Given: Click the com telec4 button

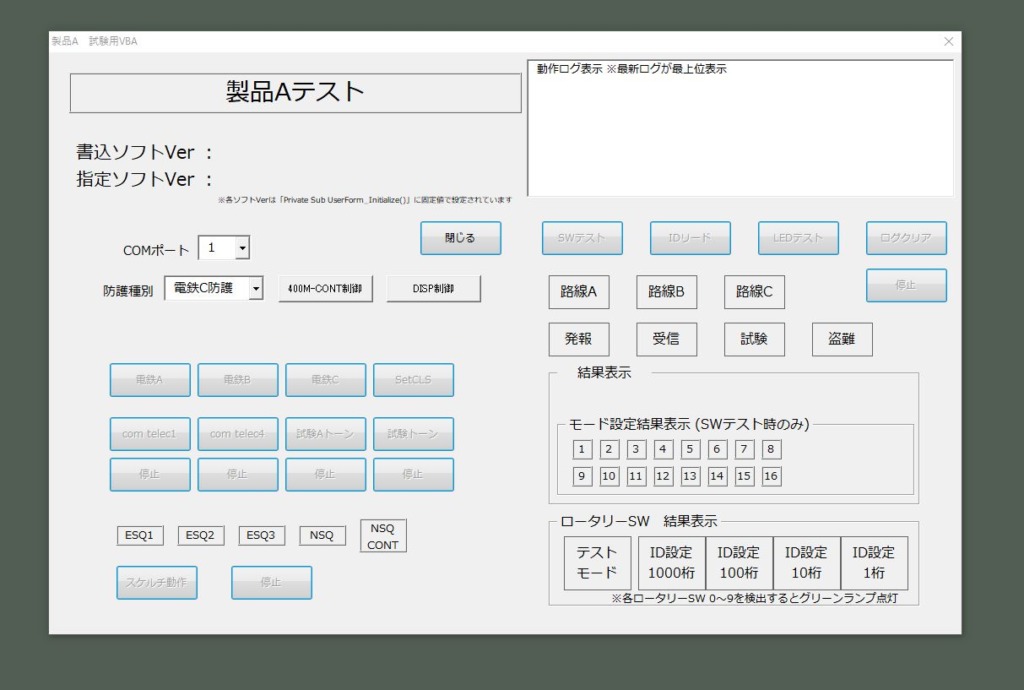Looking at the screenshot, I should [238, 434].
